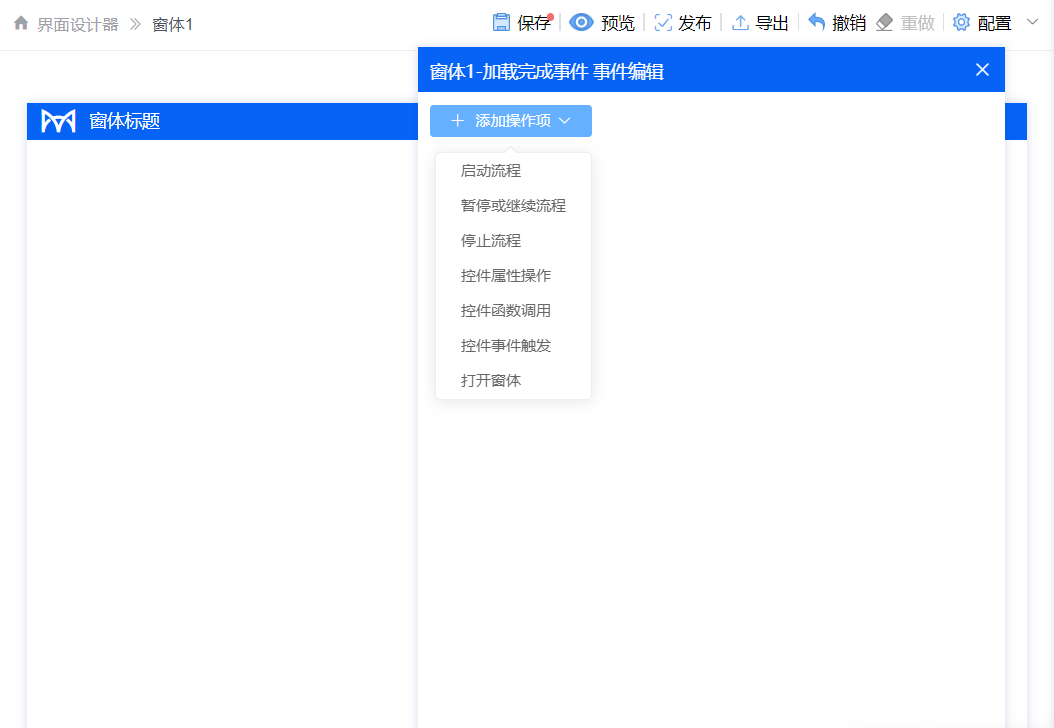
Task: Open 配置 (Configure) settings gear
Action: [961, 21]
